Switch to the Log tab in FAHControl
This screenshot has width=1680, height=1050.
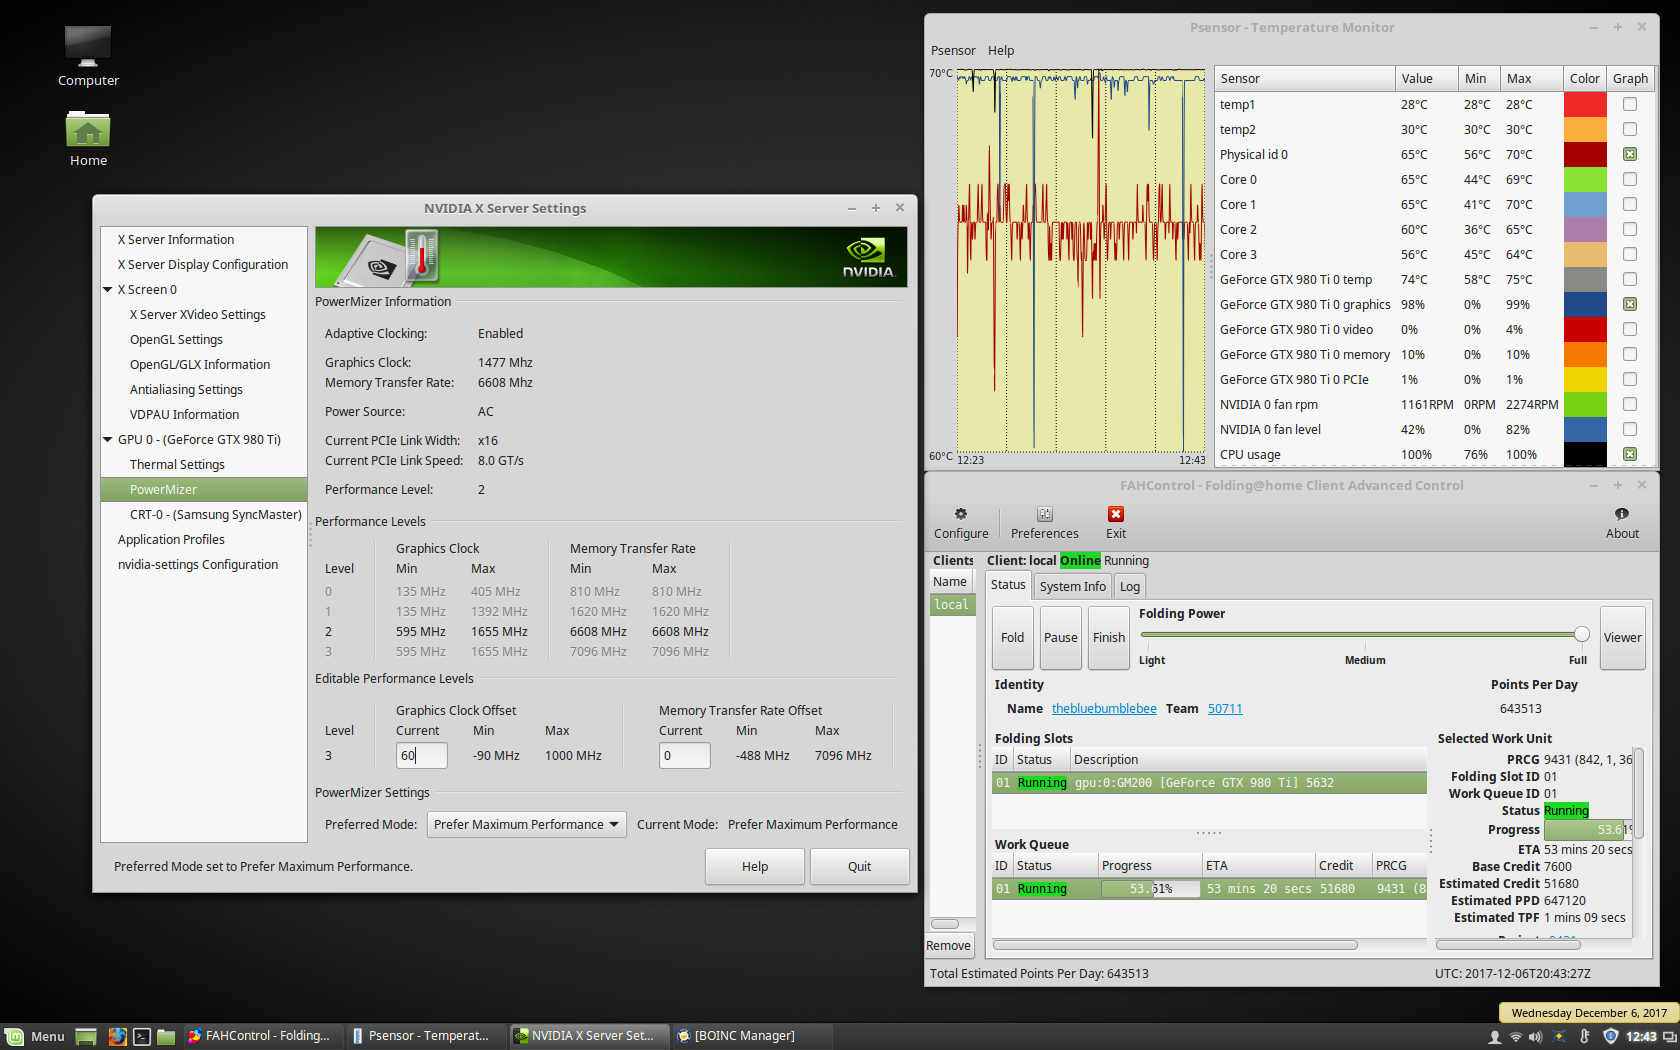[1129, 587]
